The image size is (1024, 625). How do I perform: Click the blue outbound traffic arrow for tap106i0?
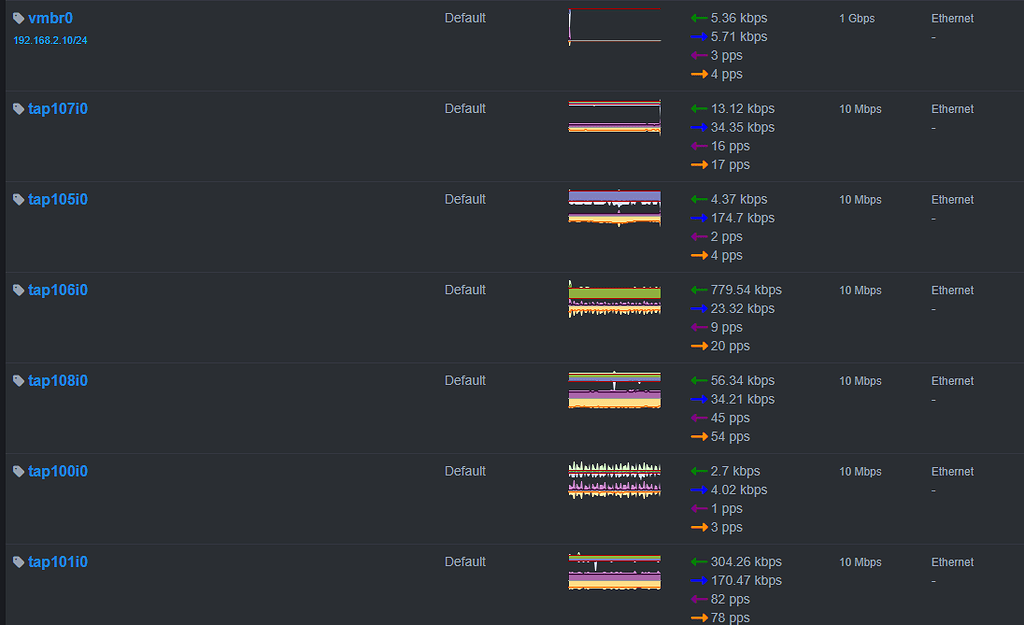click(698, 309)
